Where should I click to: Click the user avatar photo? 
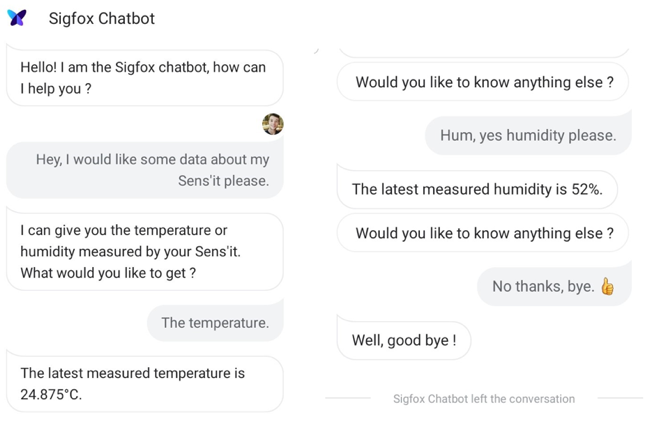pos(273,124)
